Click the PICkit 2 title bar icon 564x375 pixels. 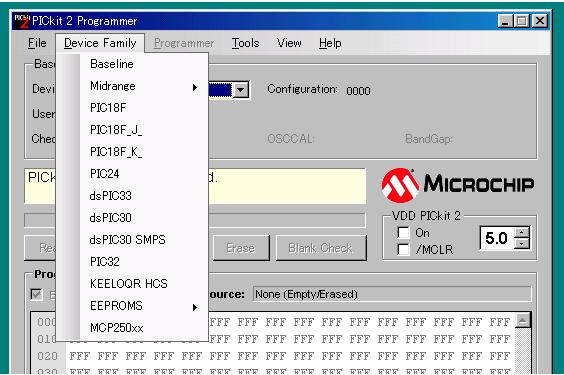coord(21,21)
